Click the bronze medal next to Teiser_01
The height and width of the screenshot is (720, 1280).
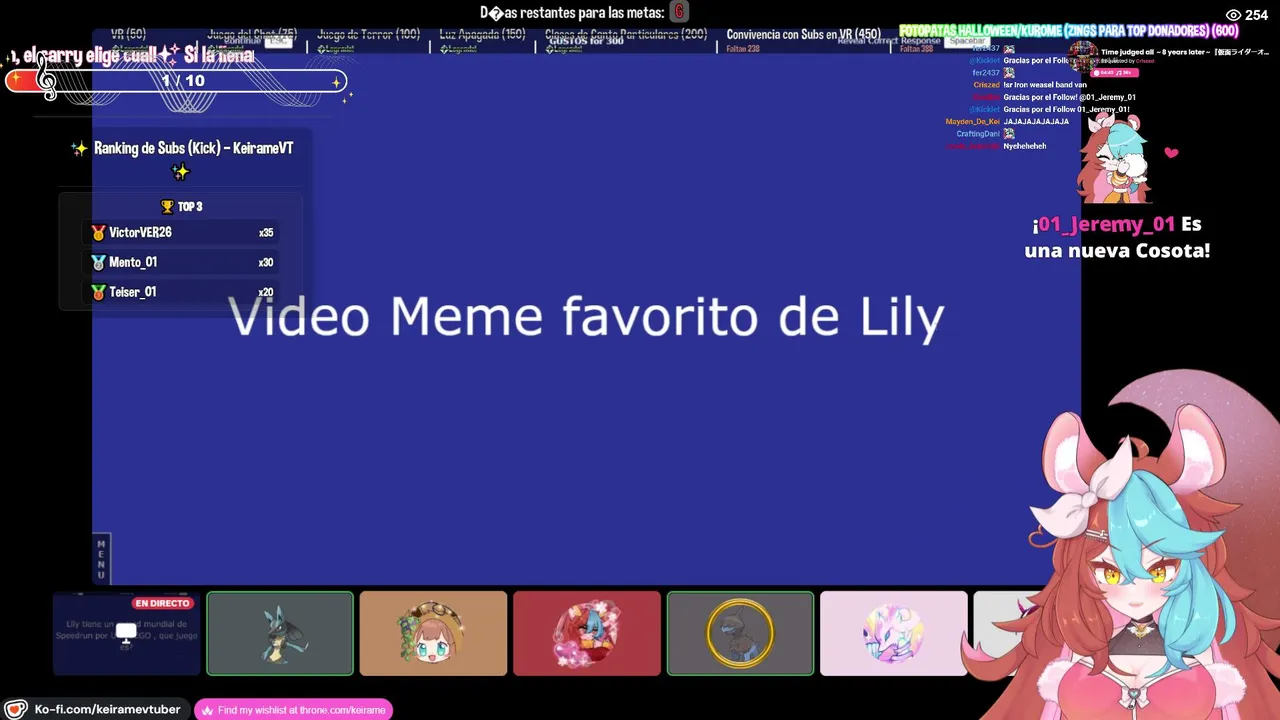tap(98, 293)
